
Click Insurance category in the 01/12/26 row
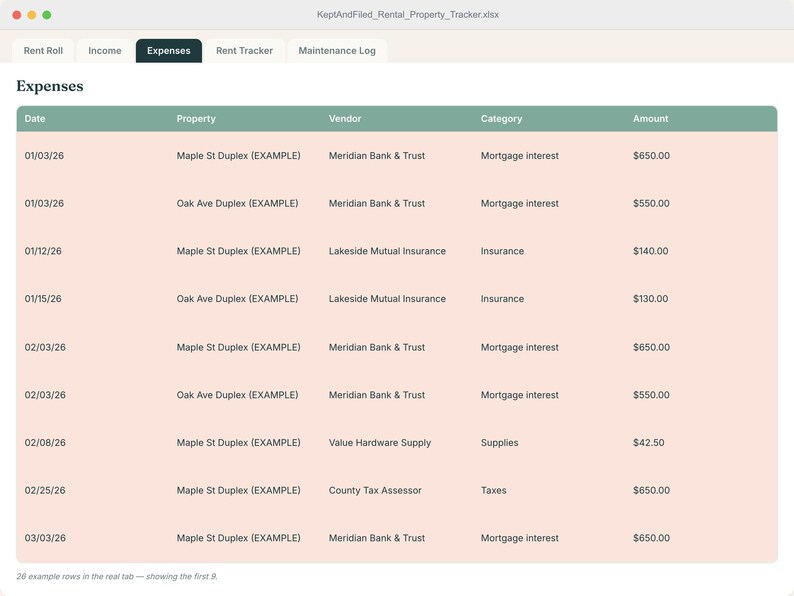502,251
